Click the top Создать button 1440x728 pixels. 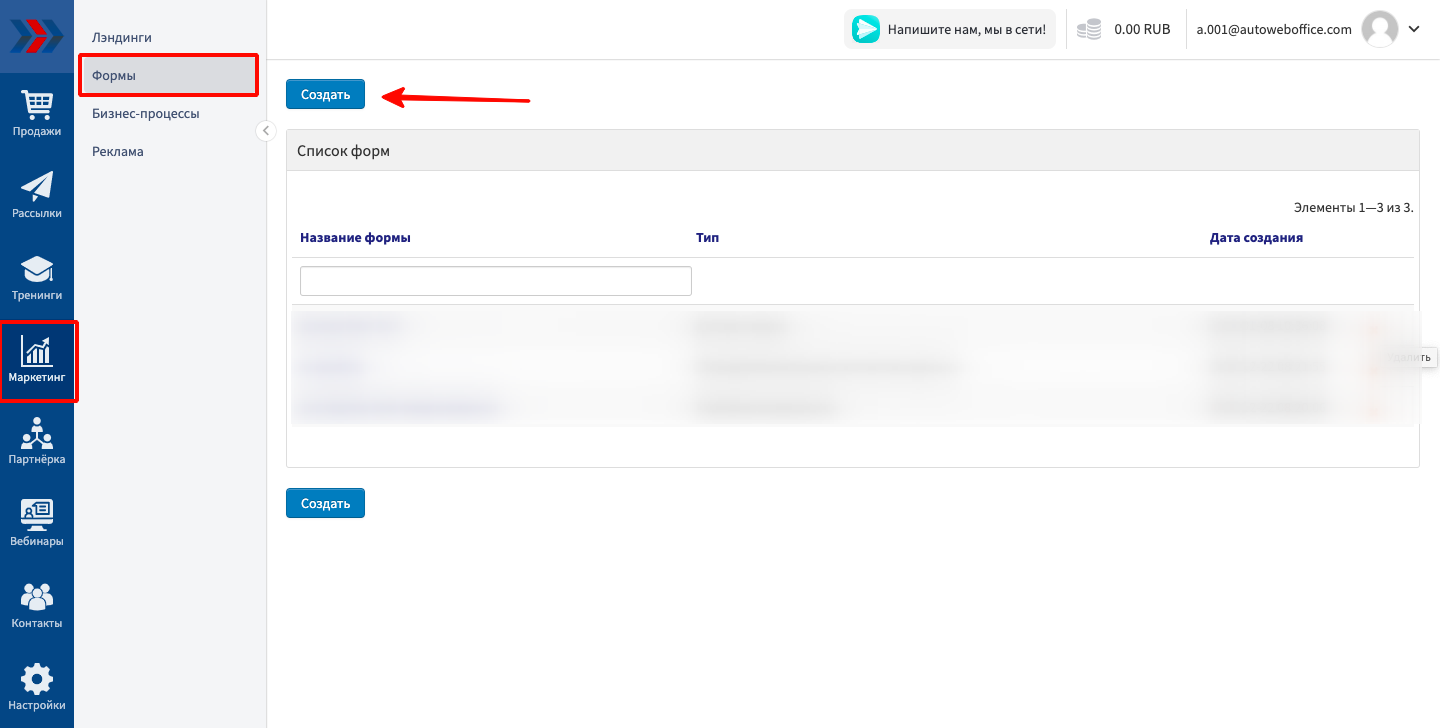(x=325, y=94)
